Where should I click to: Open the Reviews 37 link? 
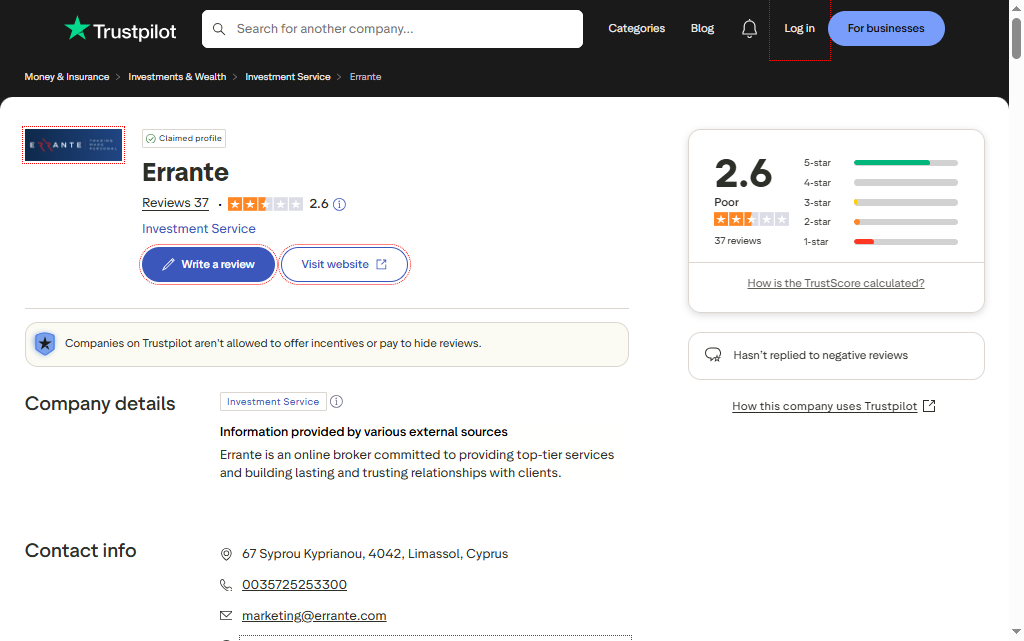tap(175, 203)
